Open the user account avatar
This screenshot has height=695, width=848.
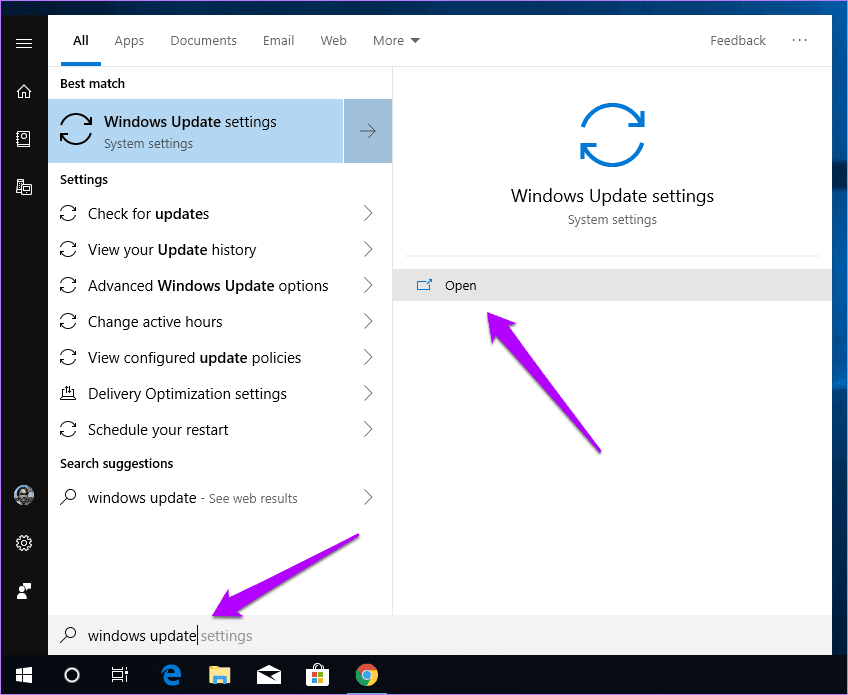point(24,495)
